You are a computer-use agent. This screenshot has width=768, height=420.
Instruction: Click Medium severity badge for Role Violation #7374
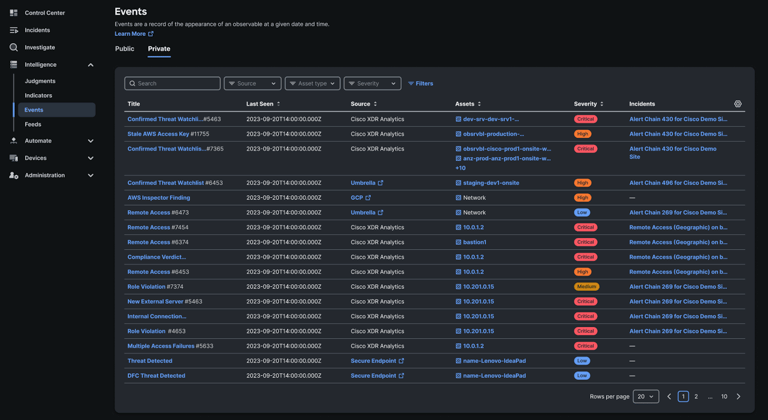point(586,287)
